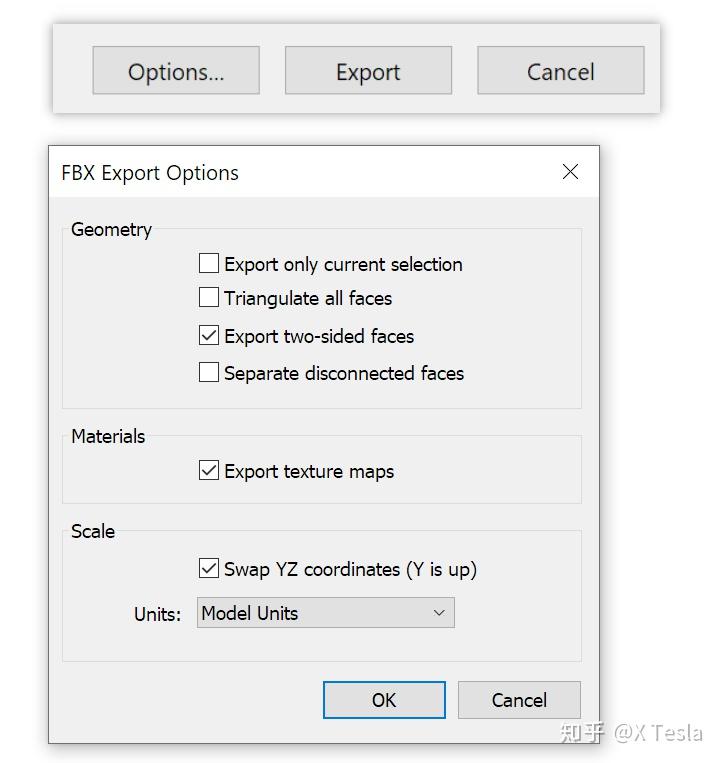Check the Triangulate all faces box
Viewport: 721px width, 763px height.
[x=209, y=298]
